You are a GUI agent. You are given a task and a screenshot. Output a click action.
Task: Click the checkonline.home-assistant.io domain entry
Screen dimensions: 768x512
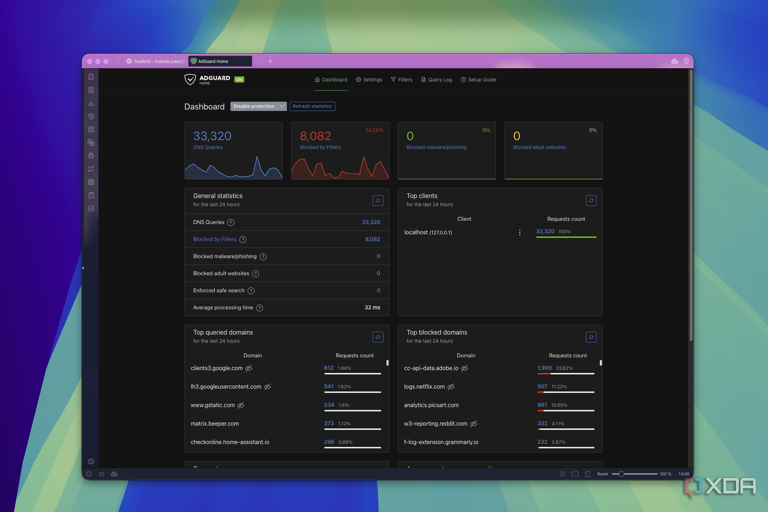tap(230, 442)
